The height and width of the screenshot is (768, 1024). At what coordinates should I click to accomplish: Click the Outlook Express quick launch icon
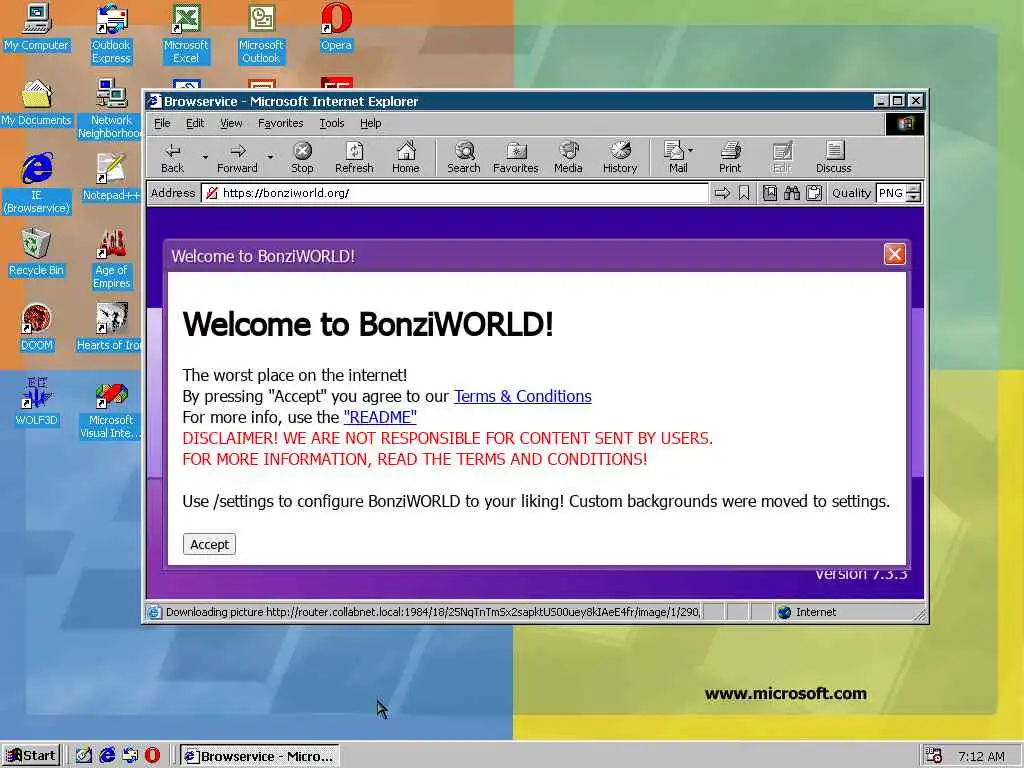130,756
